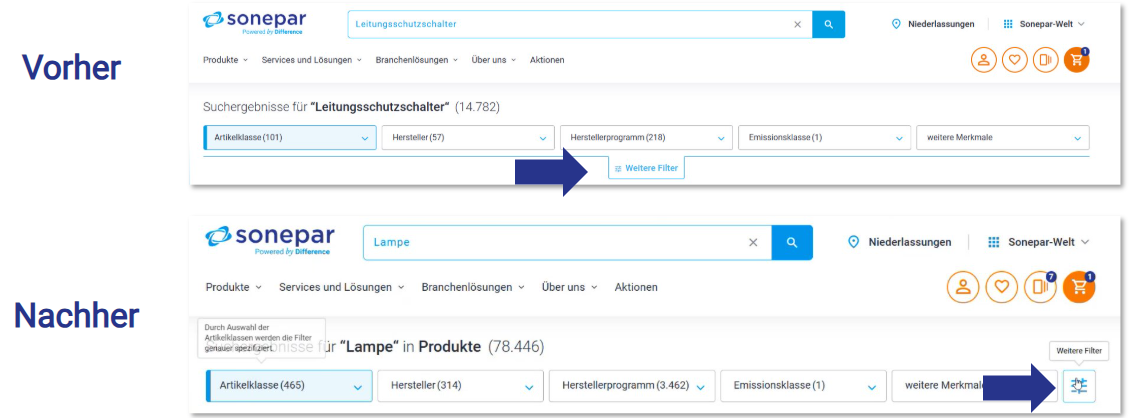Expand Emissionsklasse (1) in the Leitungsschutzschalter results
1129x418 pixels.
pyautogui.click(x=824, y=137)
